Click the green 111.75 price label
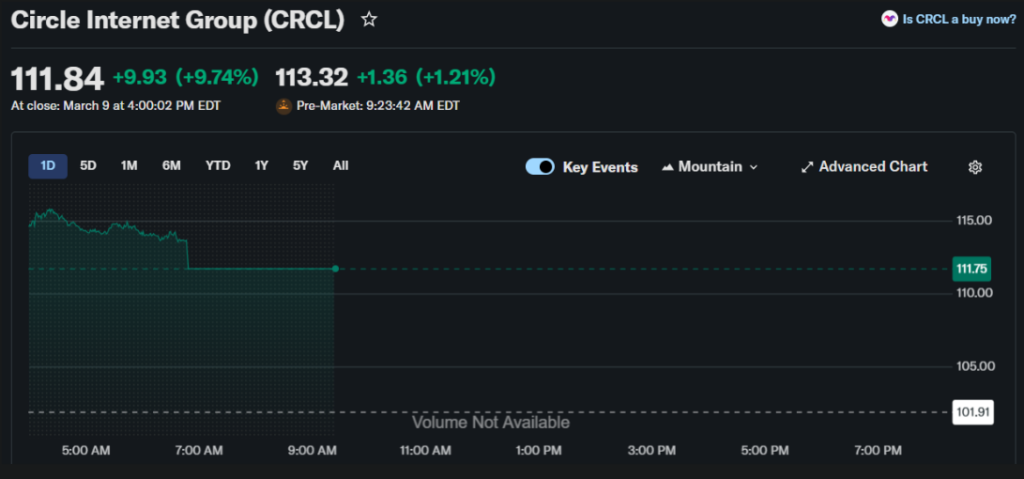This screenshot has width=1024, height=479. (x=972, y=269)
